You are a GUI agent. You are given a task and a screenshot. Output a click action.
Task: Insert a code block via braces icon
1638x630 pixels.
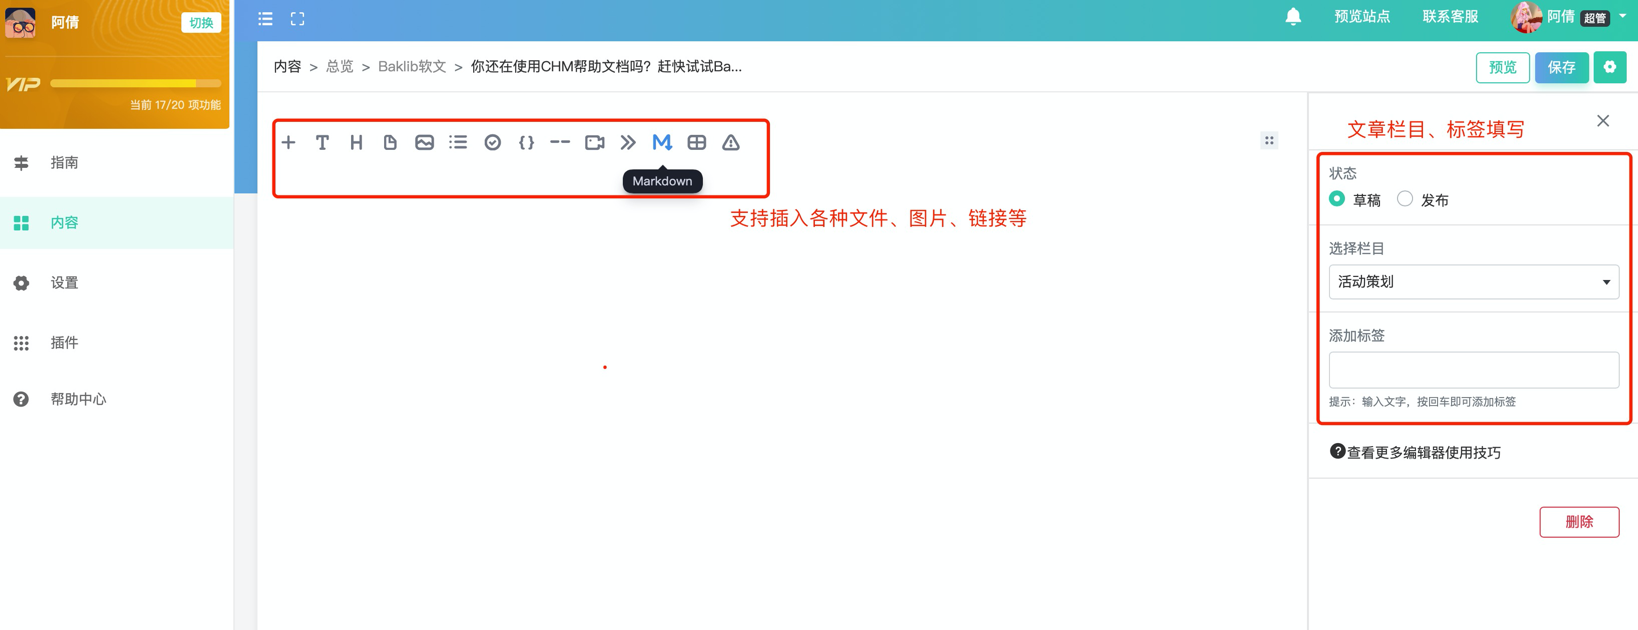tap(526, 143)
